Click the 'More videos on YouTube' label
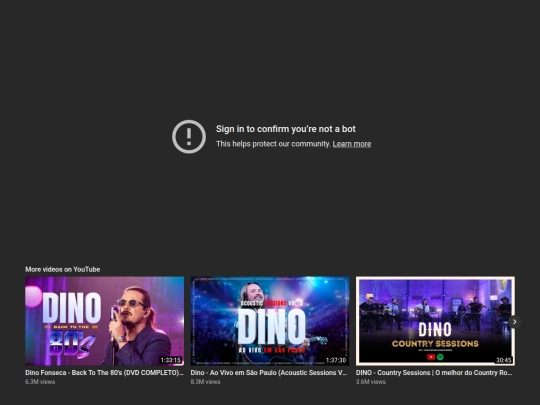Image resolution: width=540 pixels, height=405 pixels. click(63, 269)
